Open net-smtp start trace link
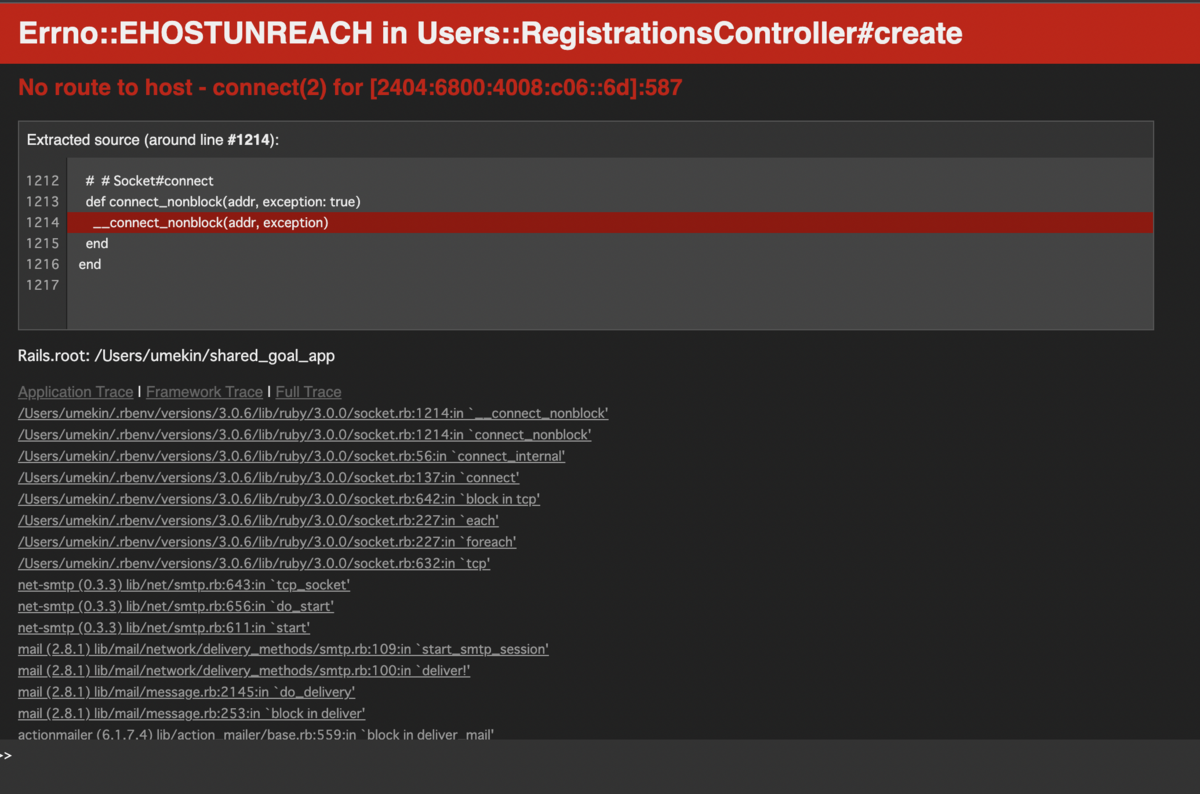 point(162,627)
